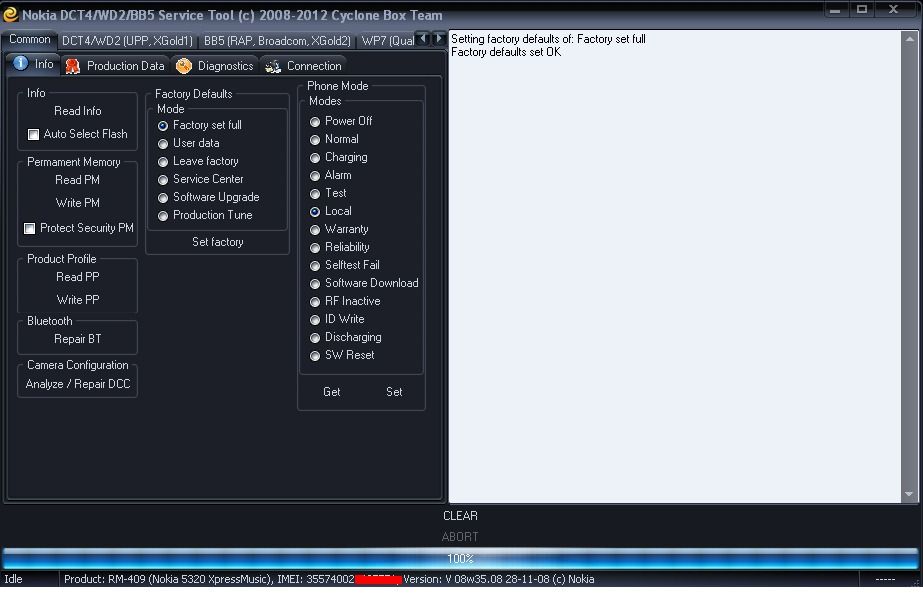The width and height of the screenshot is (923, 614).
Task: Select the User data factory mode
Action: [163, 144]
